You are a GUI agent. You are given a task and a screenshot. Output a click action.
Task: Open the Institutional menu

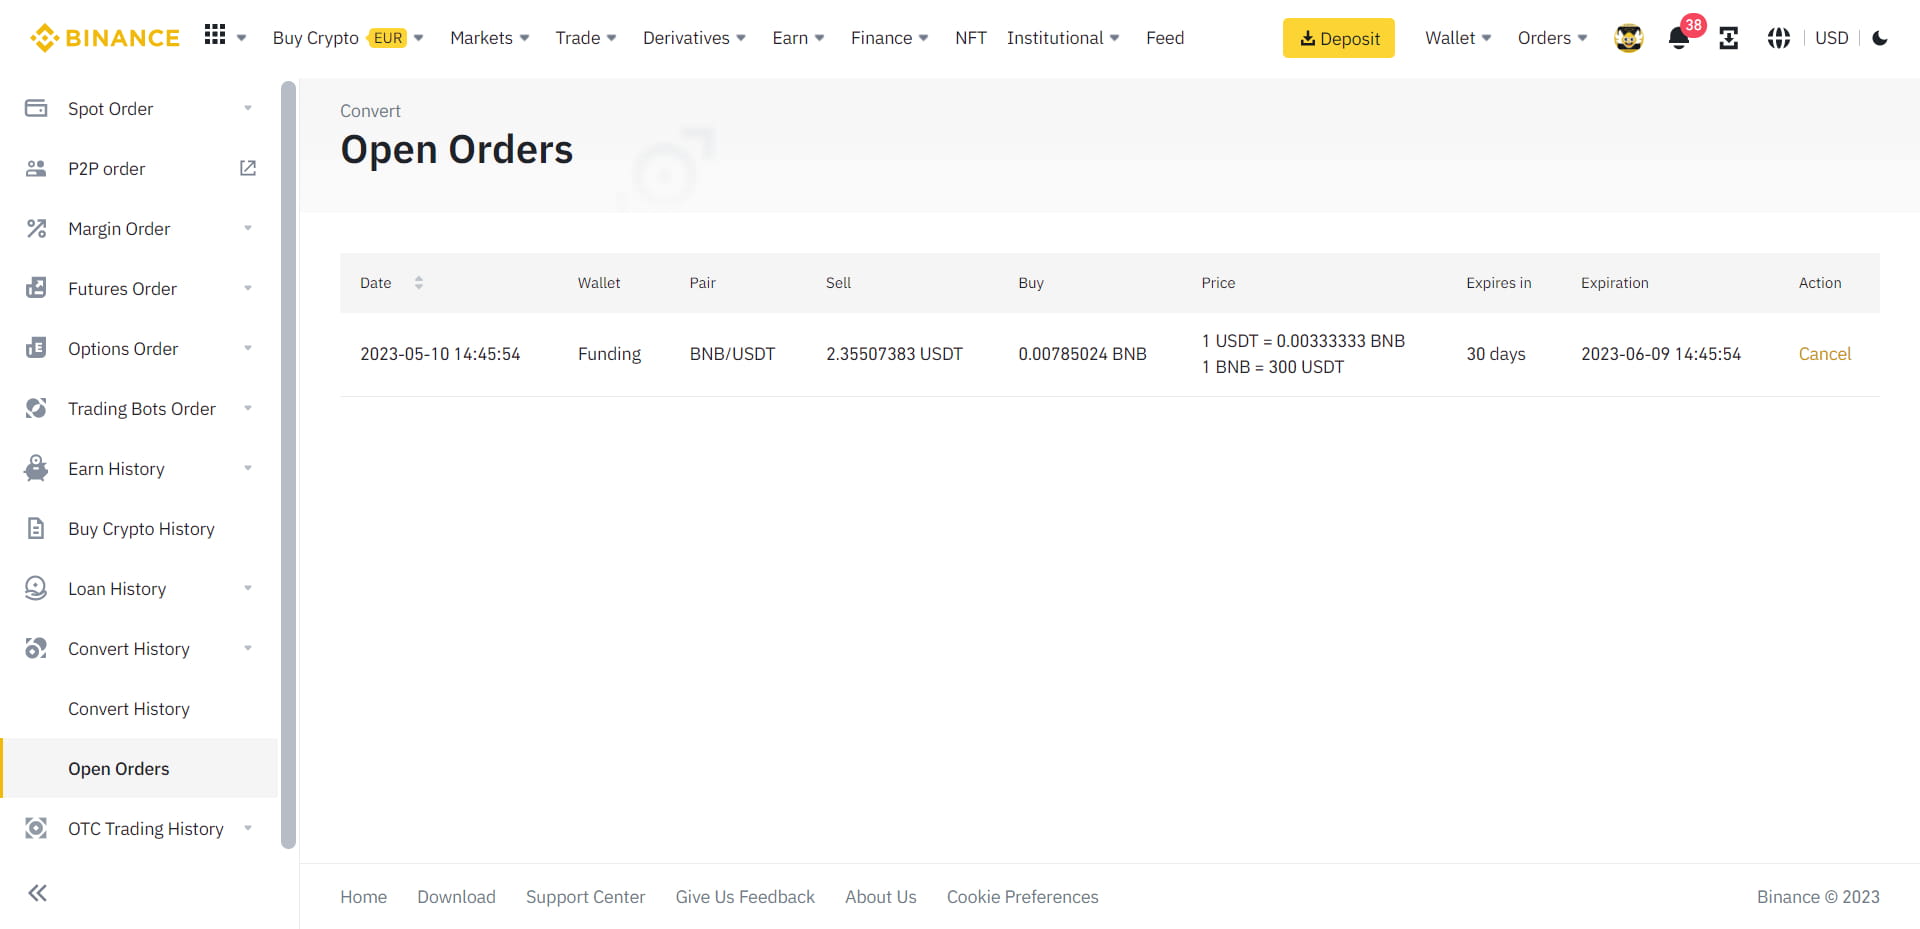pos(1063,38)
